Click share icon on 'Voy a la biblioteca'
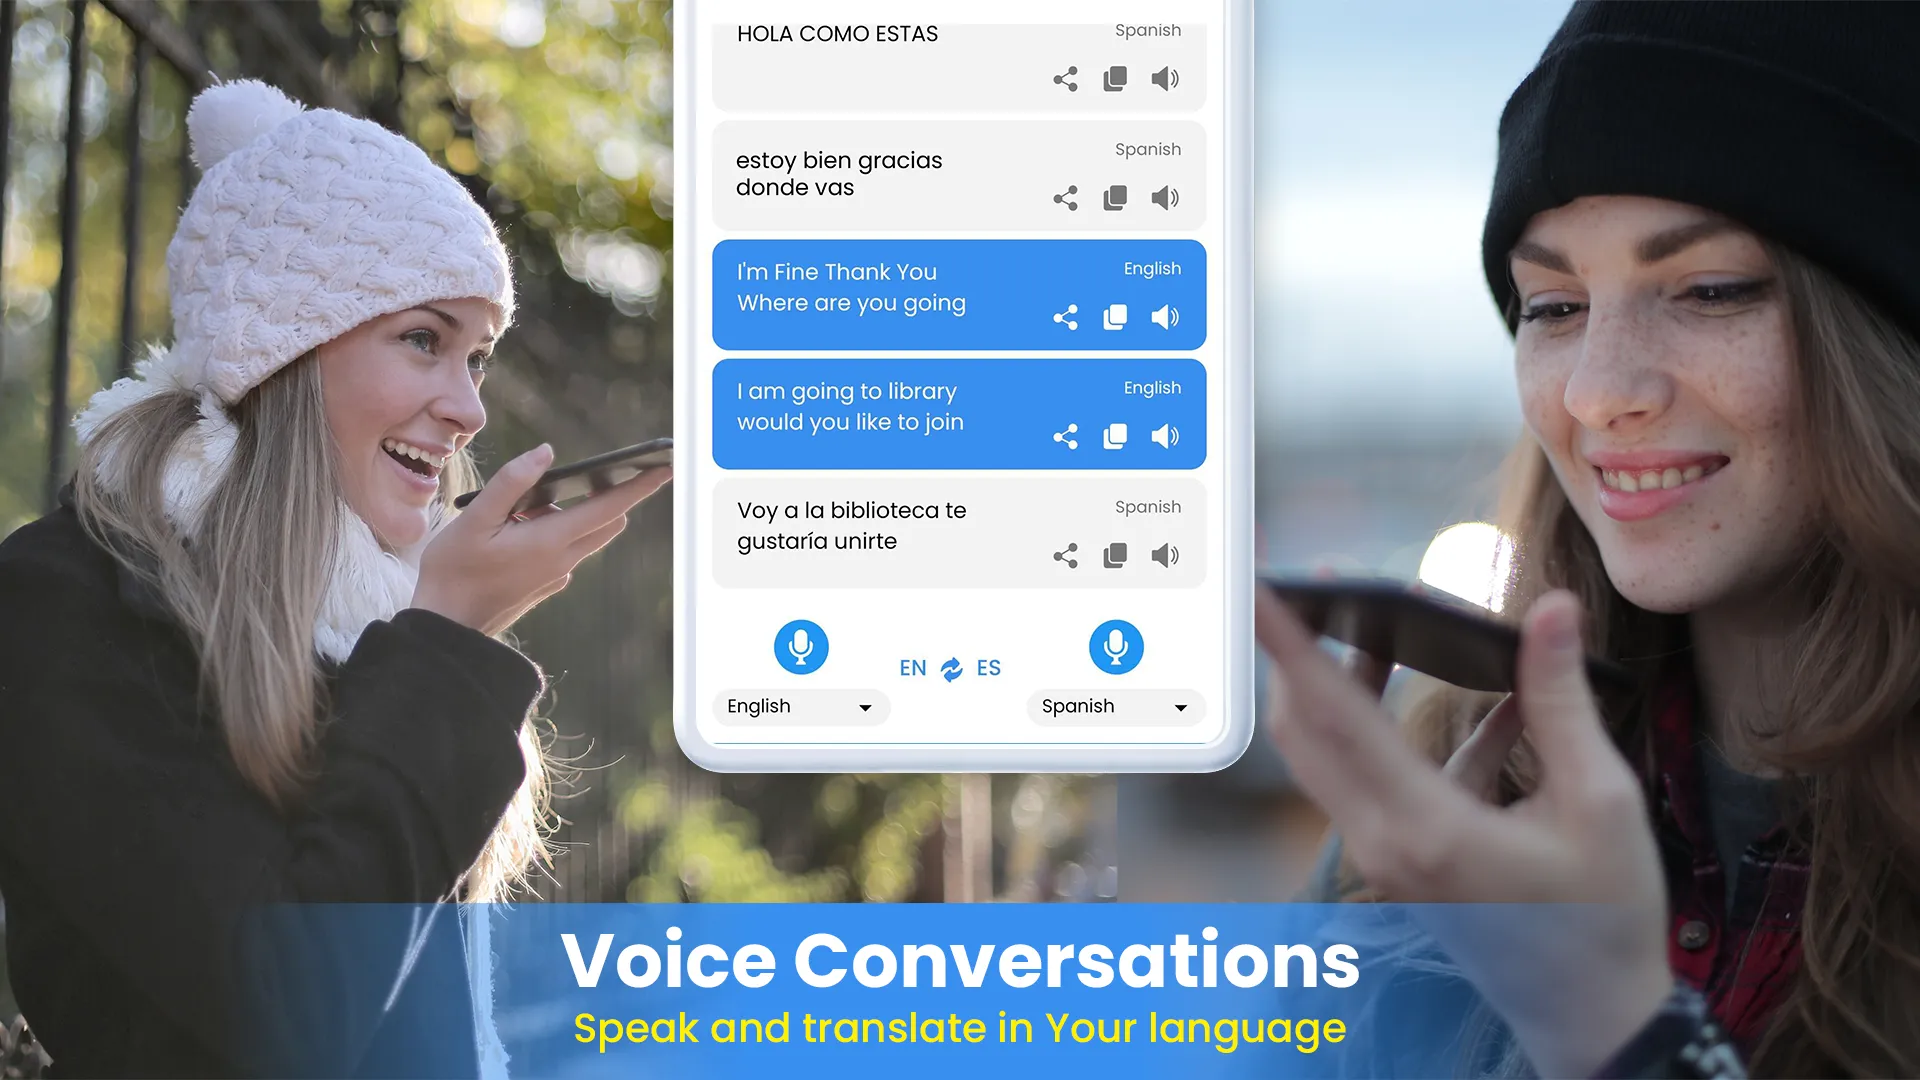 1063,554
